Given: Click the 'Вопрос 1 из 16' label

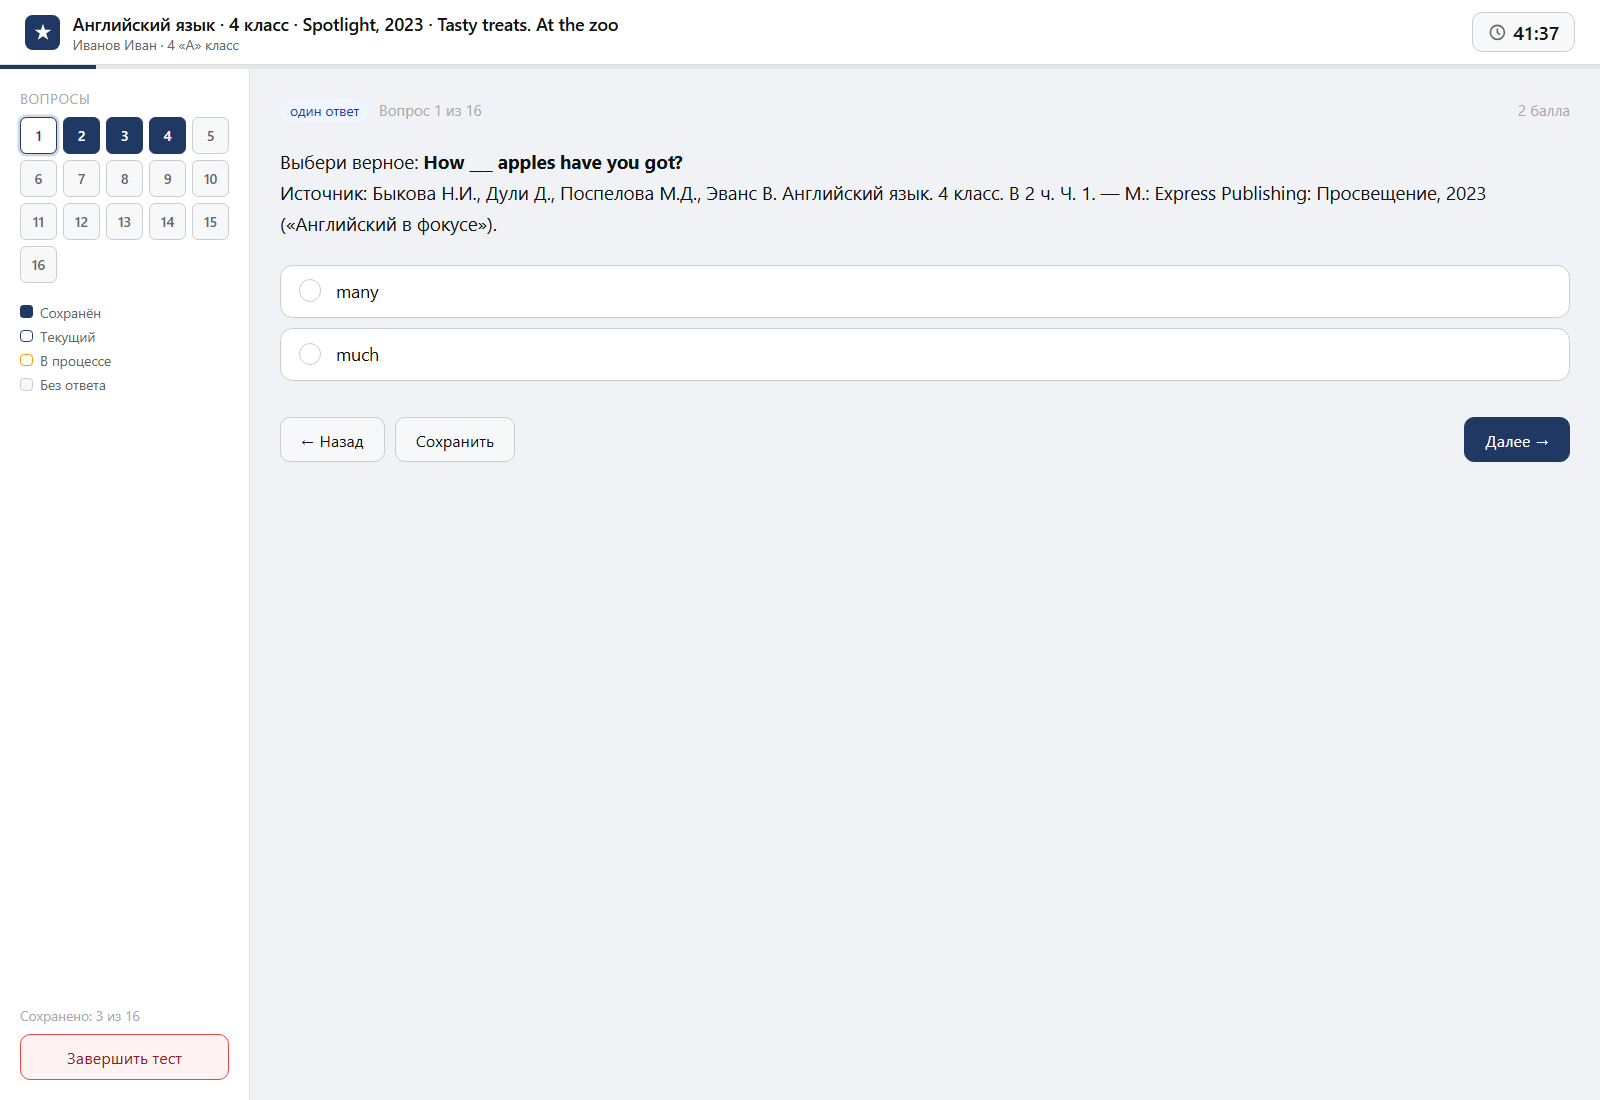Looking at the screenshot, I should point(430,111).
